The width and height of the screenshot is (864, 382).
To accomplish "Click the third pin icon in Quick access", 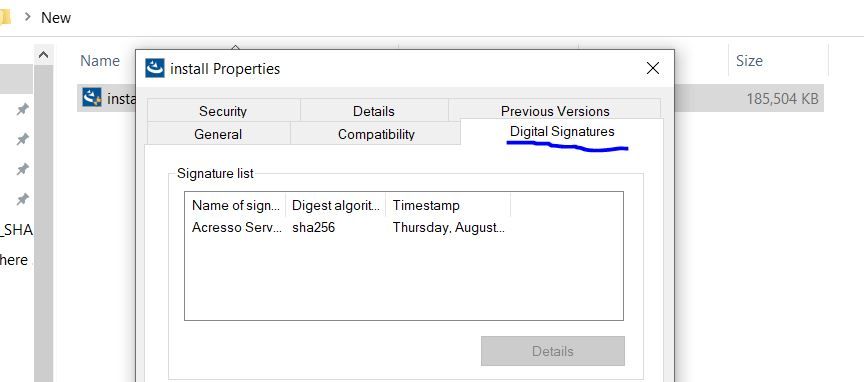I will coord(22,169).
